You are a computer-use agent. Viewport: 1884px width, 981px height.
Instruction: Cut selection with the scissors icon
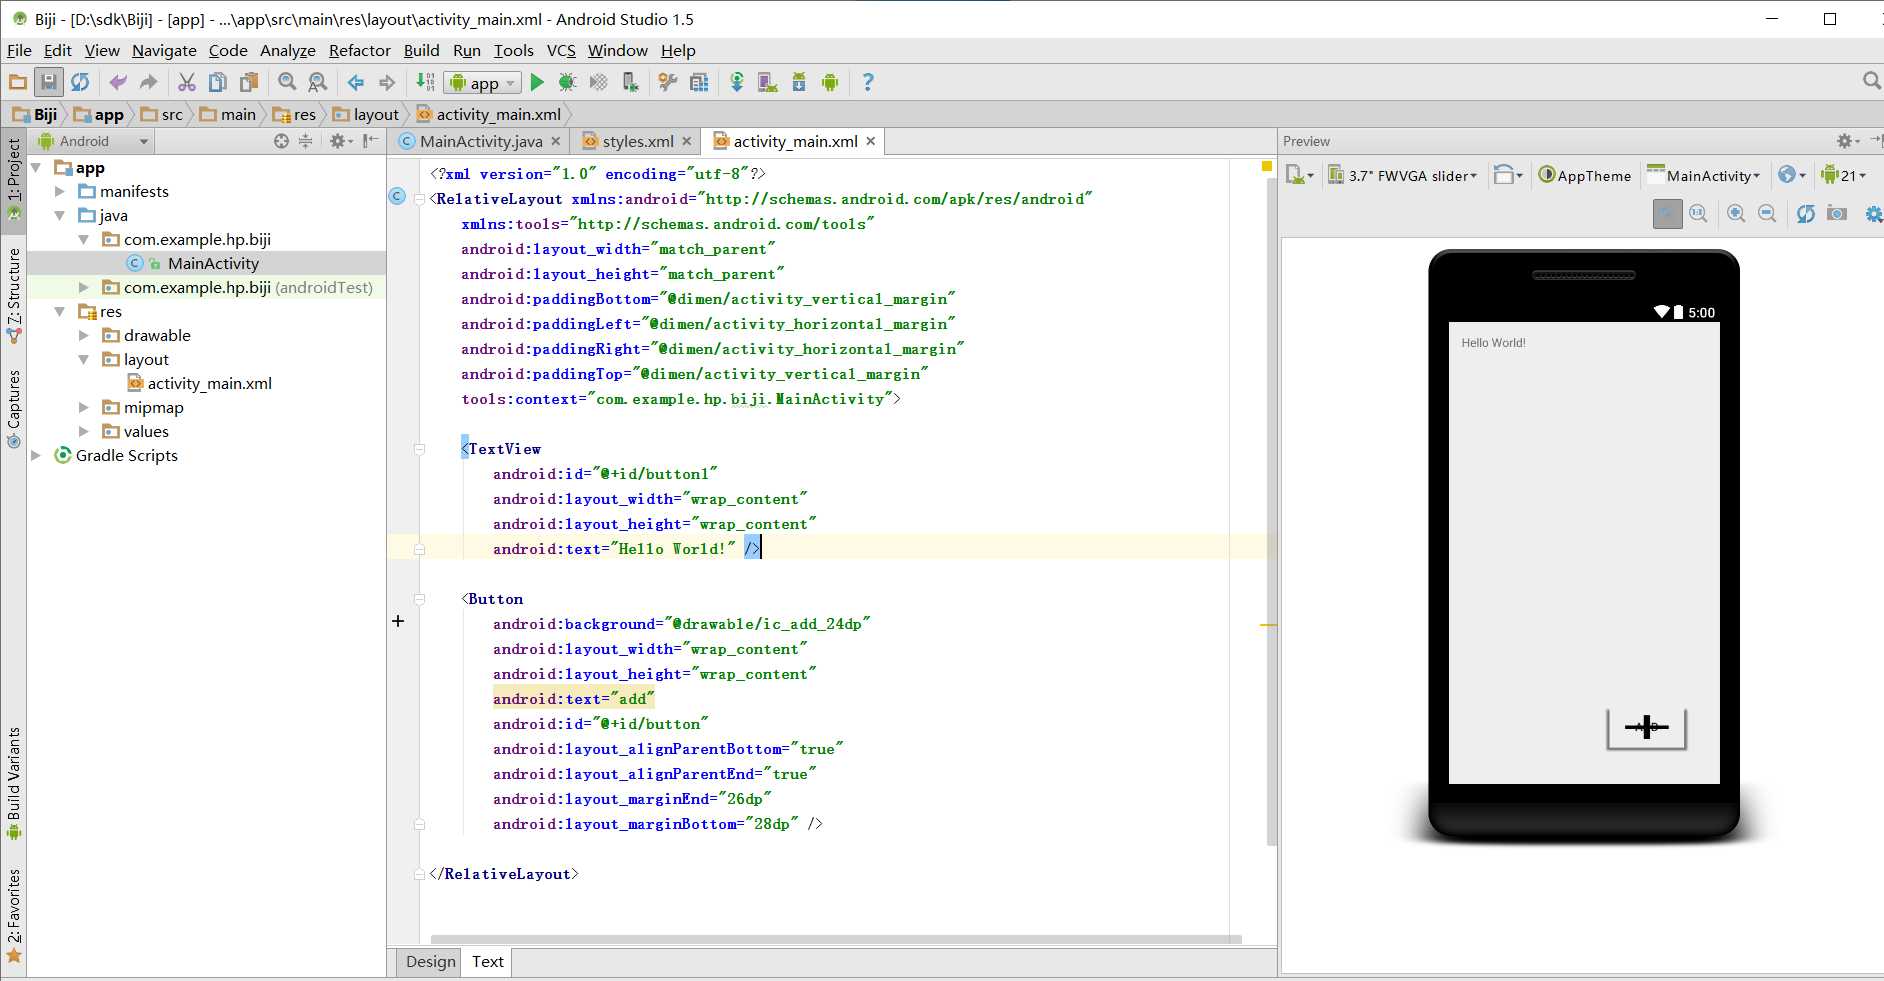coord(187,82)
